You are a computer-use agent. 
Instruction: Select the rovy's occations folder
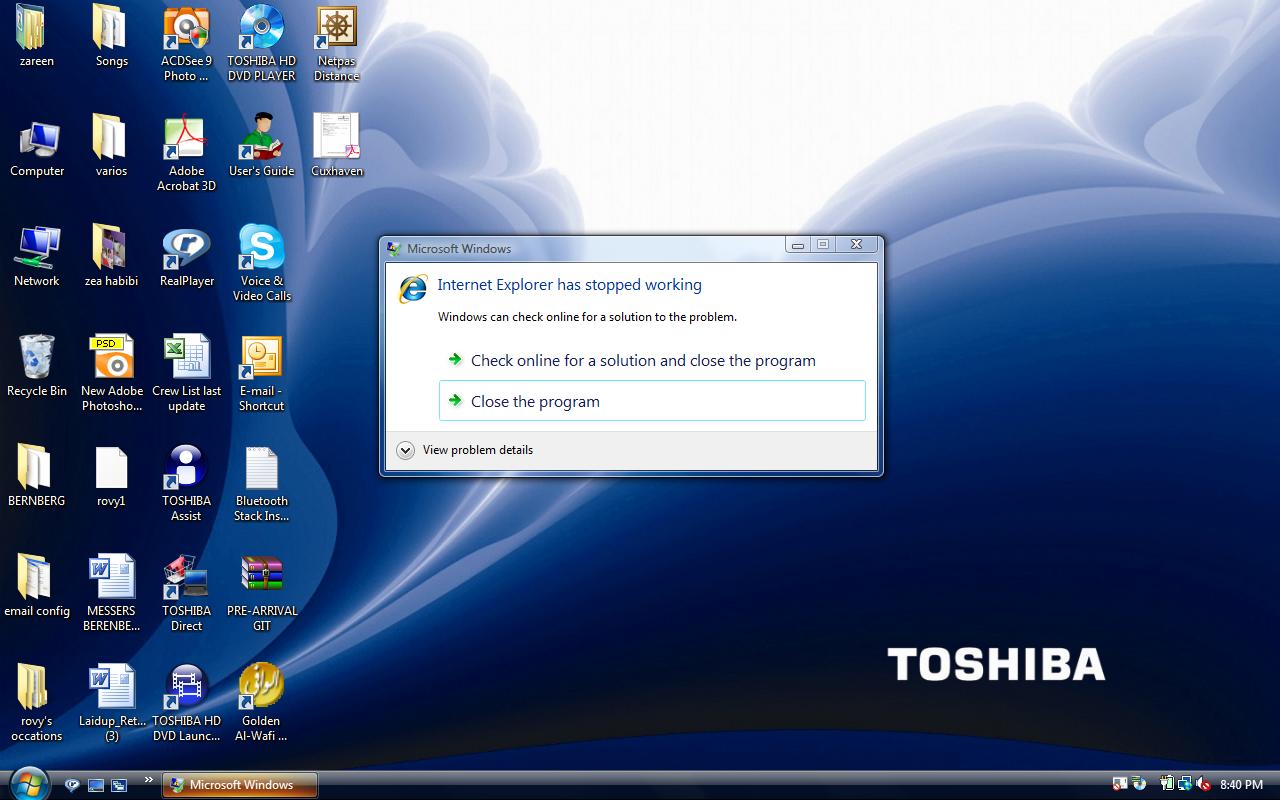36,703
